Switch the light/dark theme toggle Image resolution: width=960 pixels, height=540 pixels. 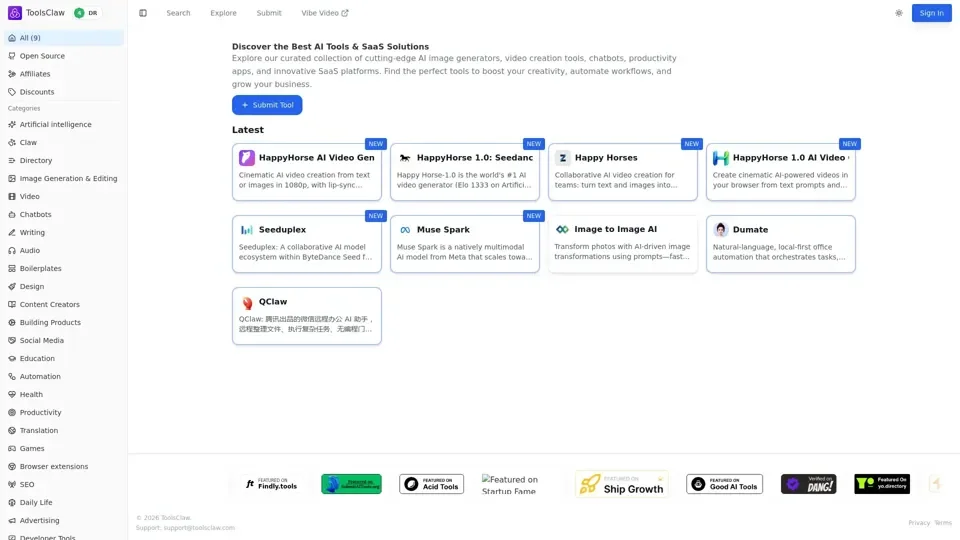[898, 13]
